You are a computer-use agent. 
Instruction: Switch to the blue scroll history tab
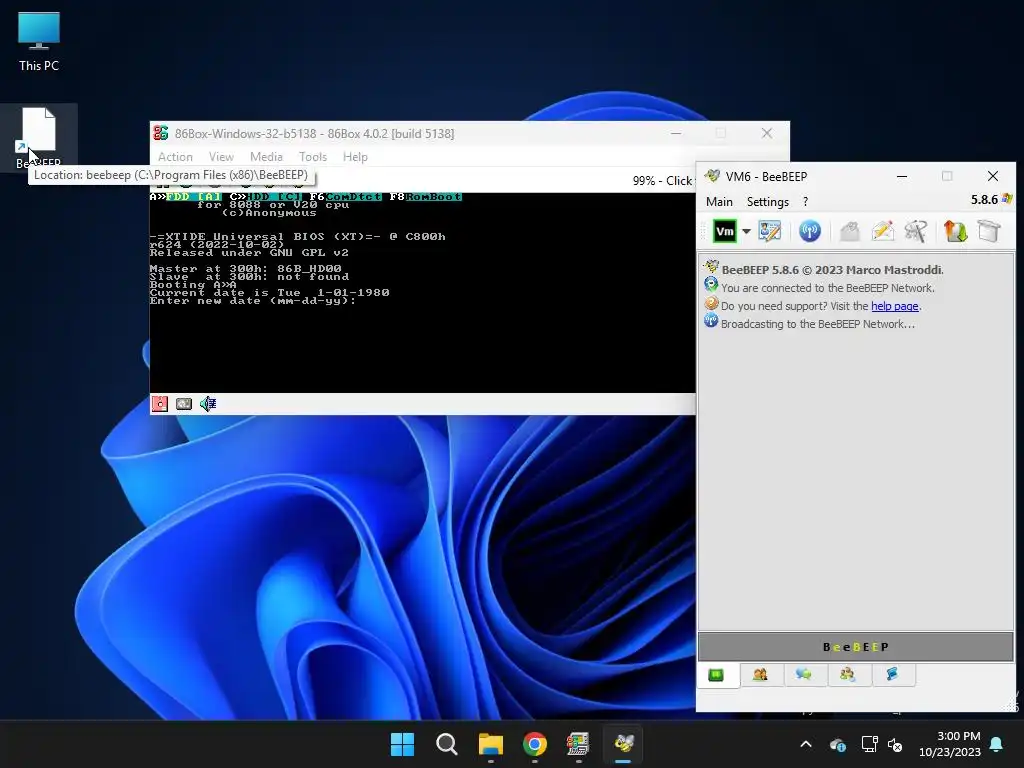[892, 675]
